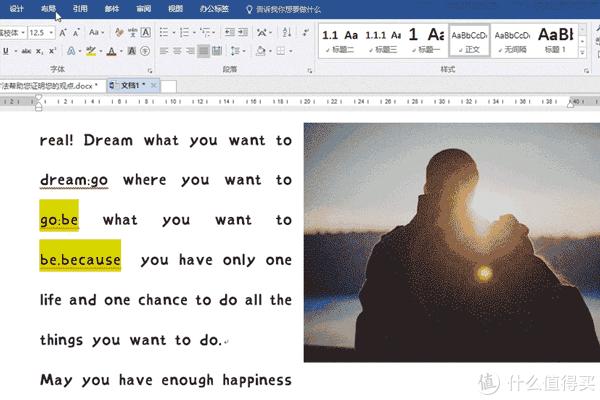Click the Clear Formatting eraser icon
The height and width of the screenshot is (400, 600).
pos(119,33)
